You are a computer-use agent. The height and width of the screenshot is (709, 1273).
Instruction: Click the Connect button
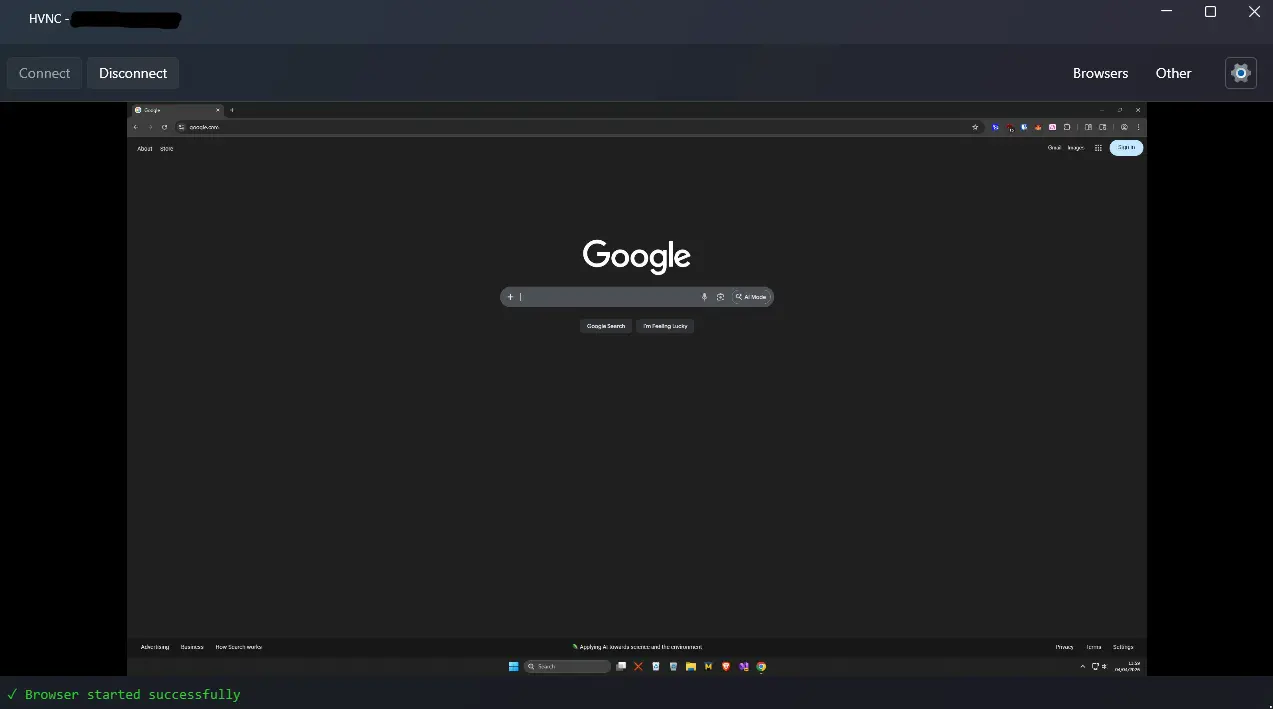pos(45,73)
